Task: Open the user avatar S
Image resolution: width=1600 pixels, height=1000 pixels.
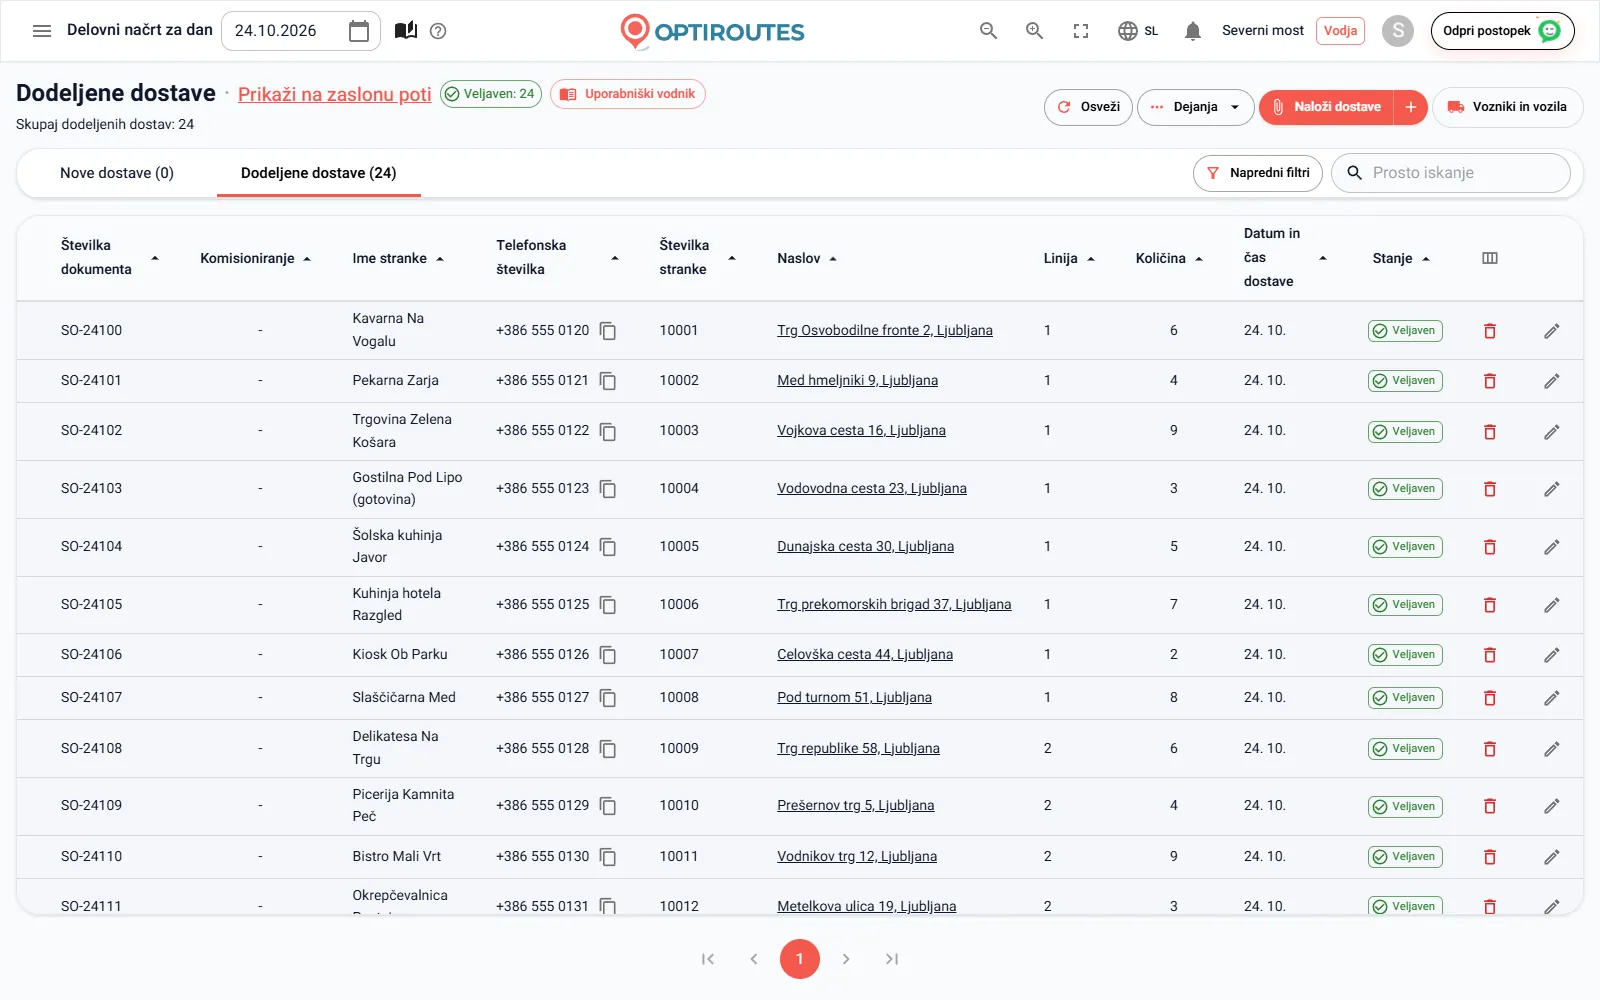Action: tap(1398, 31)
